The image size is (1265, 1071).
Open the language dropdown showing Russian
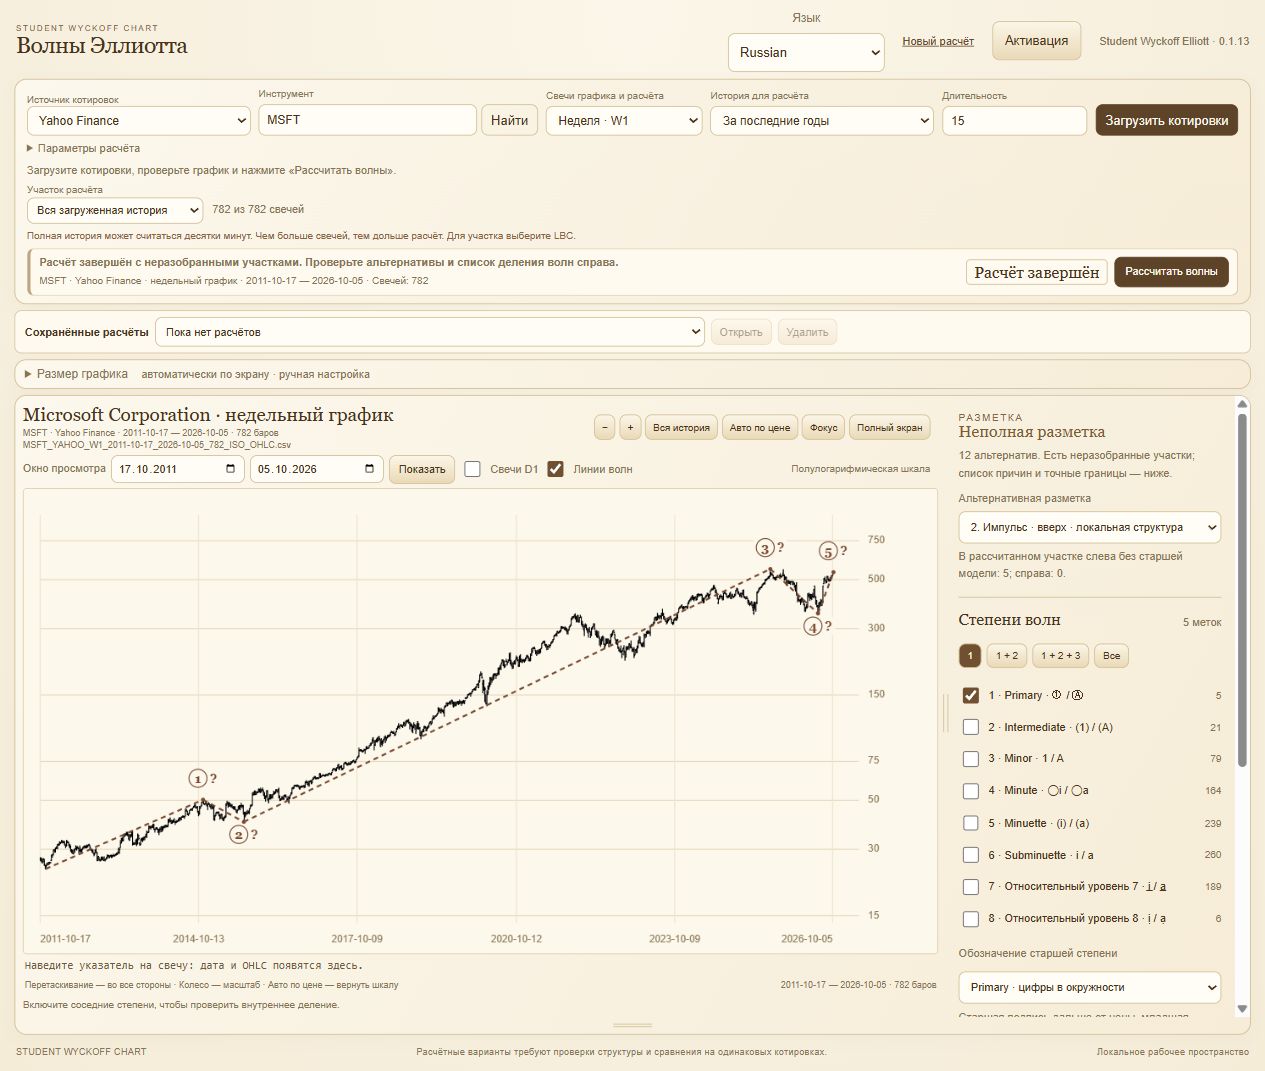806,52
